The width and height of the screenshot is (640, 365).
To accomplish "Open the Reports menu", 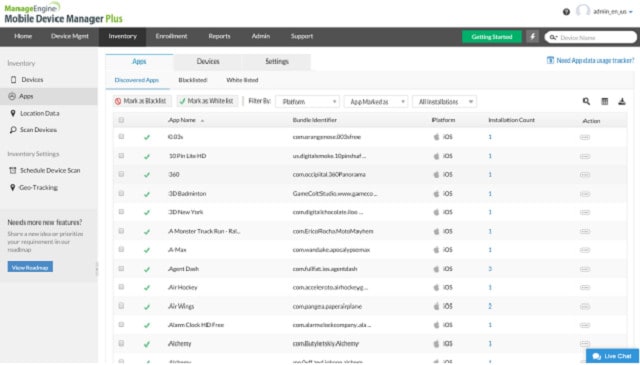I will click(219, 36).
